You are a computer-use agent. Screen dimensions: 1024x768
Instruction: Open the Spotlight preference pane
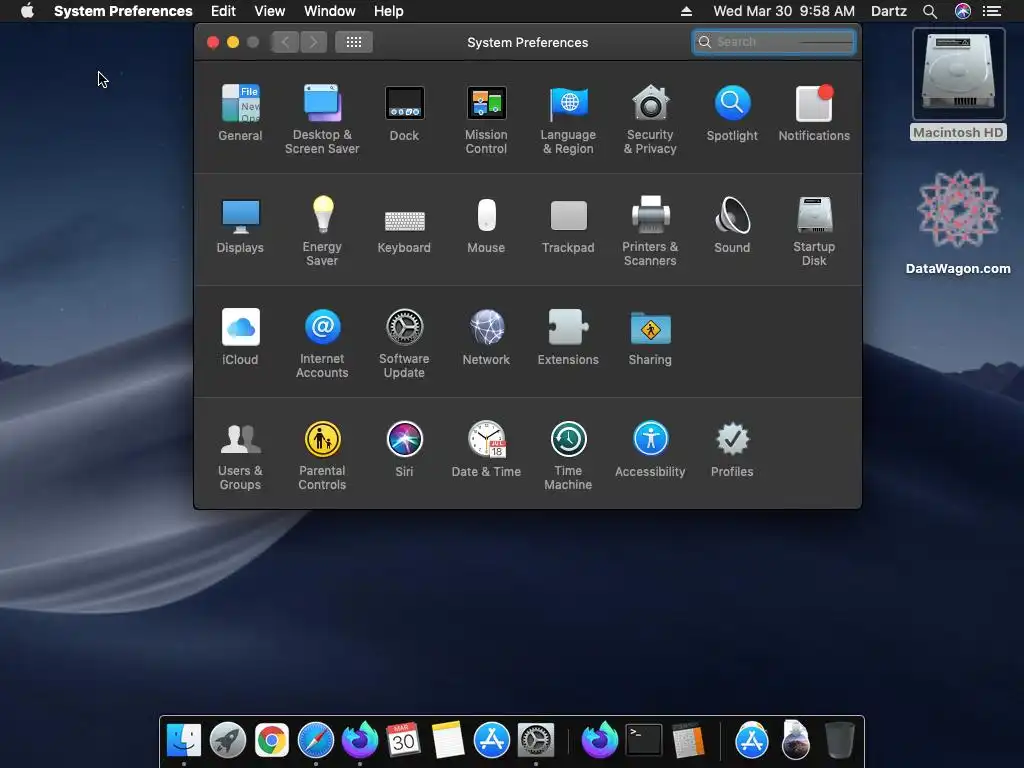click(x=732, y=112)
